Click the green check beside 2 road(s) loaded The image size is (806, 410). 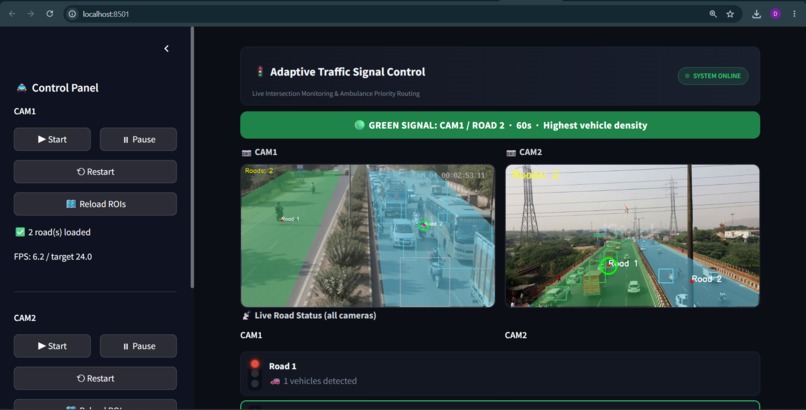pyautogui.click(x=20, y=232)
